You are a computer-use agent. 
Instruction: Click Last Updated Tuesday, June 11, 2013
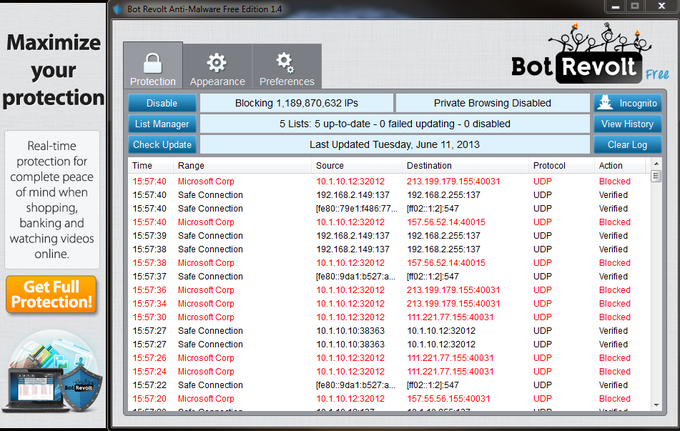395,145
